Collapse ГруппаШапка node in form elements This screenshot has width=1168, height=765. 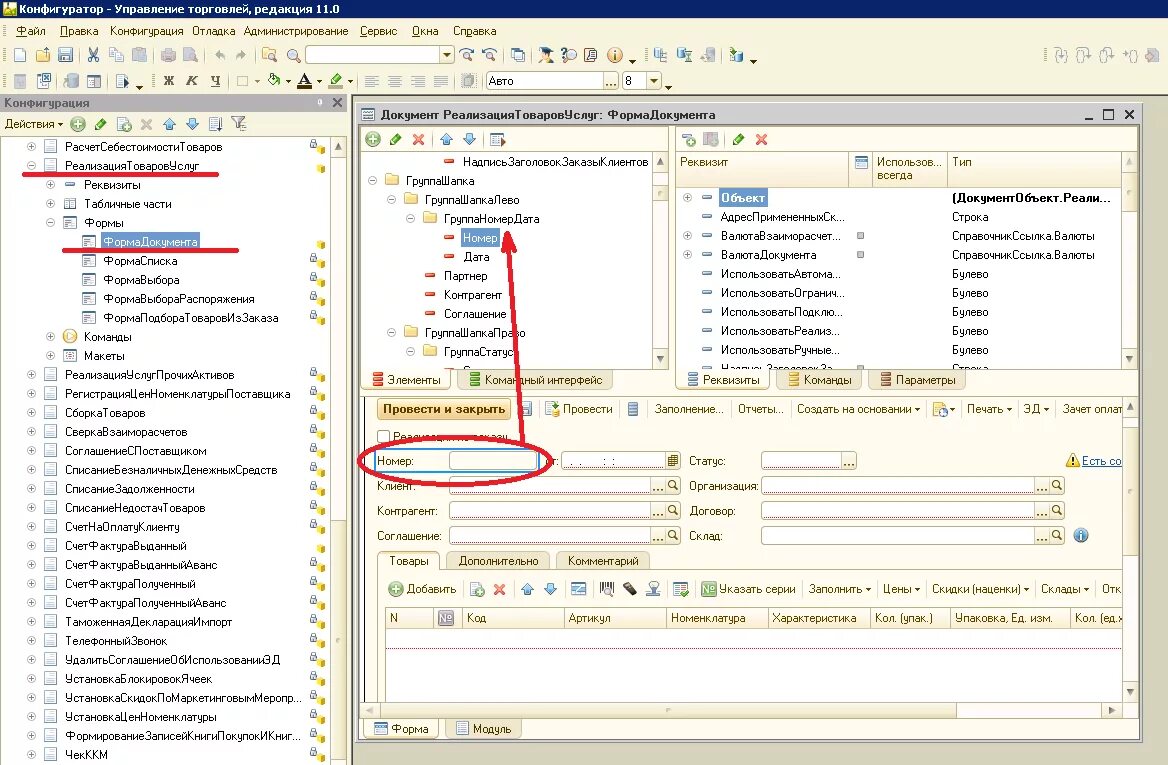pyautogui.click(x=372, y=181)
